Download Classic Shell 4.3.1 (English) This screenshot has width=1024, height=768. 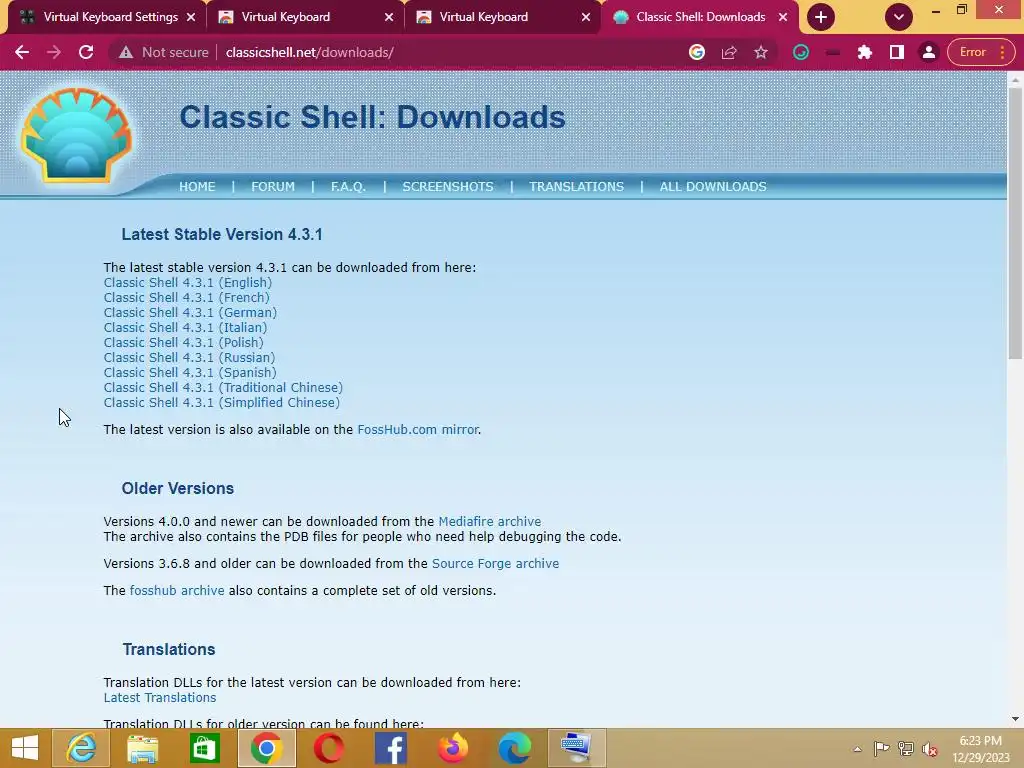pos(187,283)
